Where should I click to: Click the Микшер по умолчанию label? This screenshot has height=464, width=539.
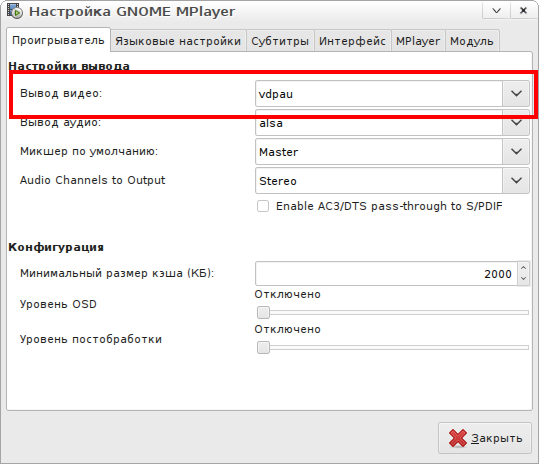(89, 151)
